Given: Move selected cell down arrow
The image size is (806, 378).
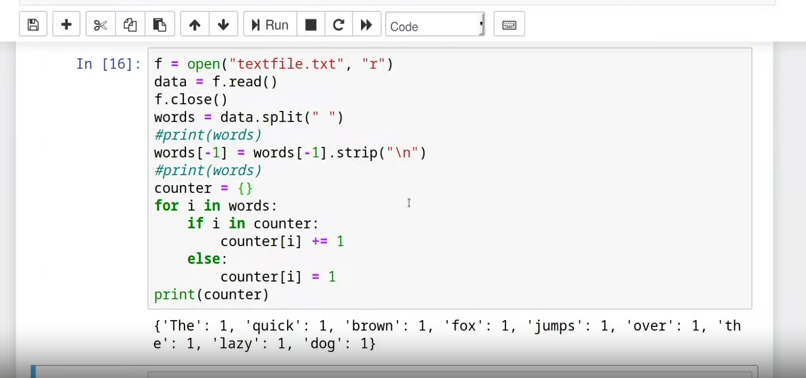Looking at the screenshot, I should [x=223, y=25].
